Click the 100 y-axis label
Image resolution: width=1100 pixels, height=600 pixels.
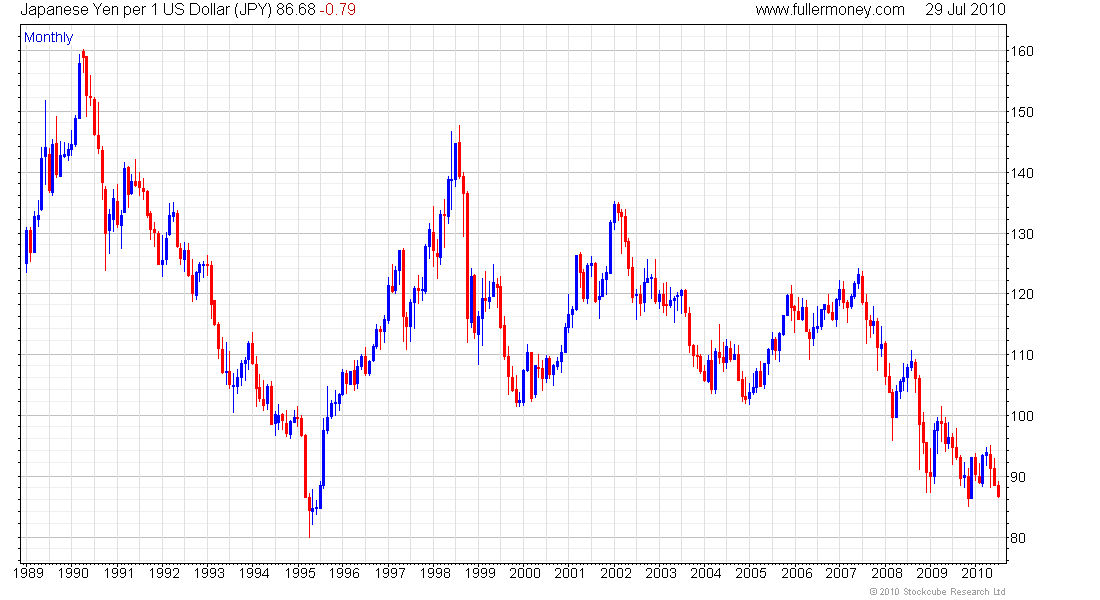[1021, 416]
